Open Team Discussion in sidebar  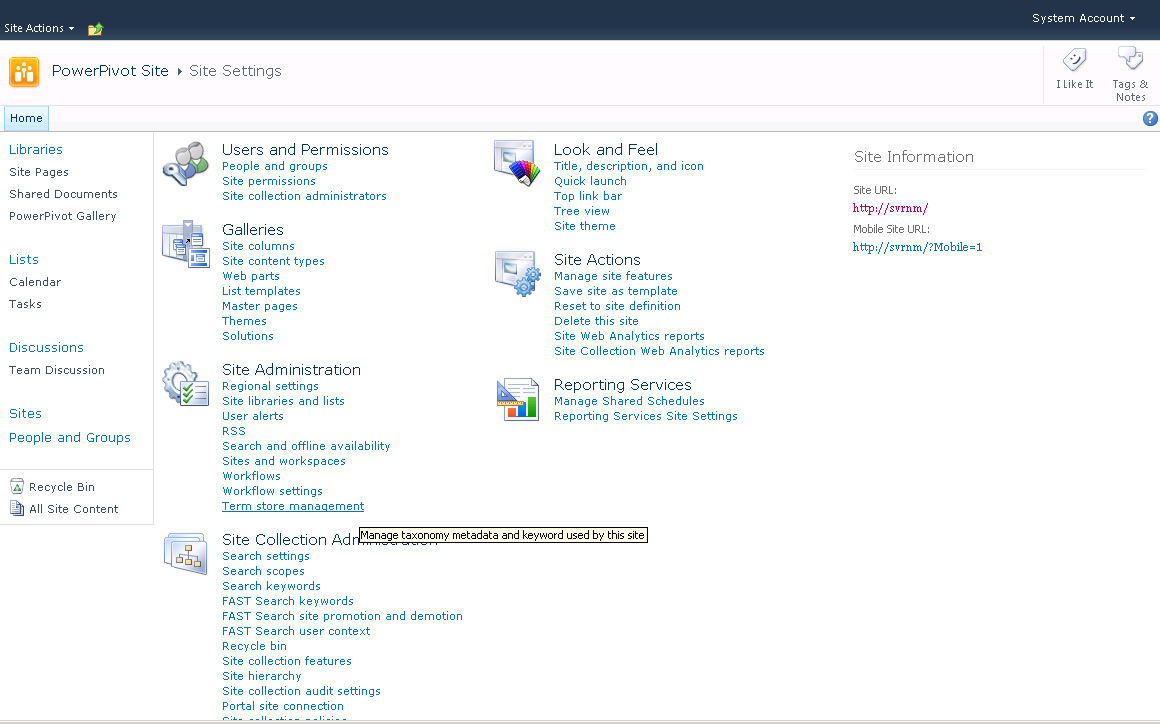[56, 370]
